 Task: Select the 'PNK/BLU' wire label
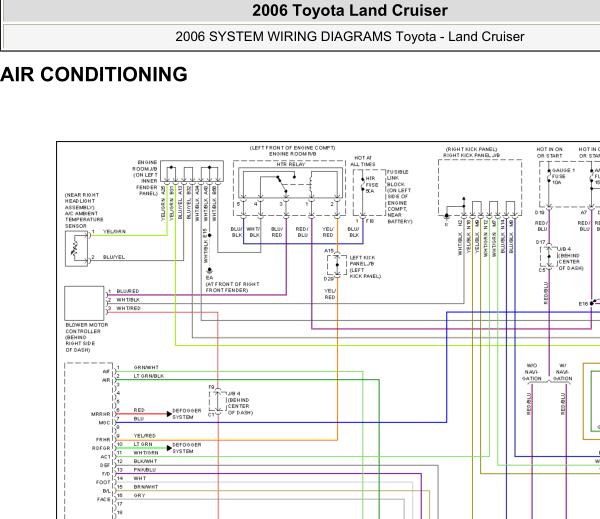click(144, 470)
